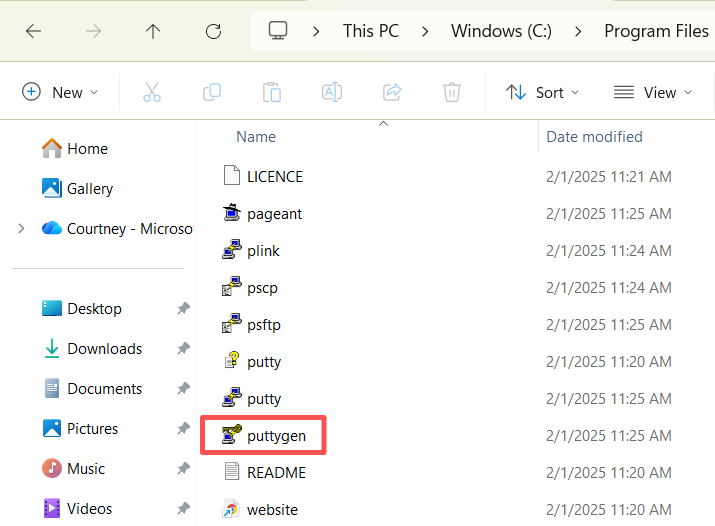Expand the chevron after Windows (C:)
Viewport: 715px width, 526px height.
(x=578, y=31)
